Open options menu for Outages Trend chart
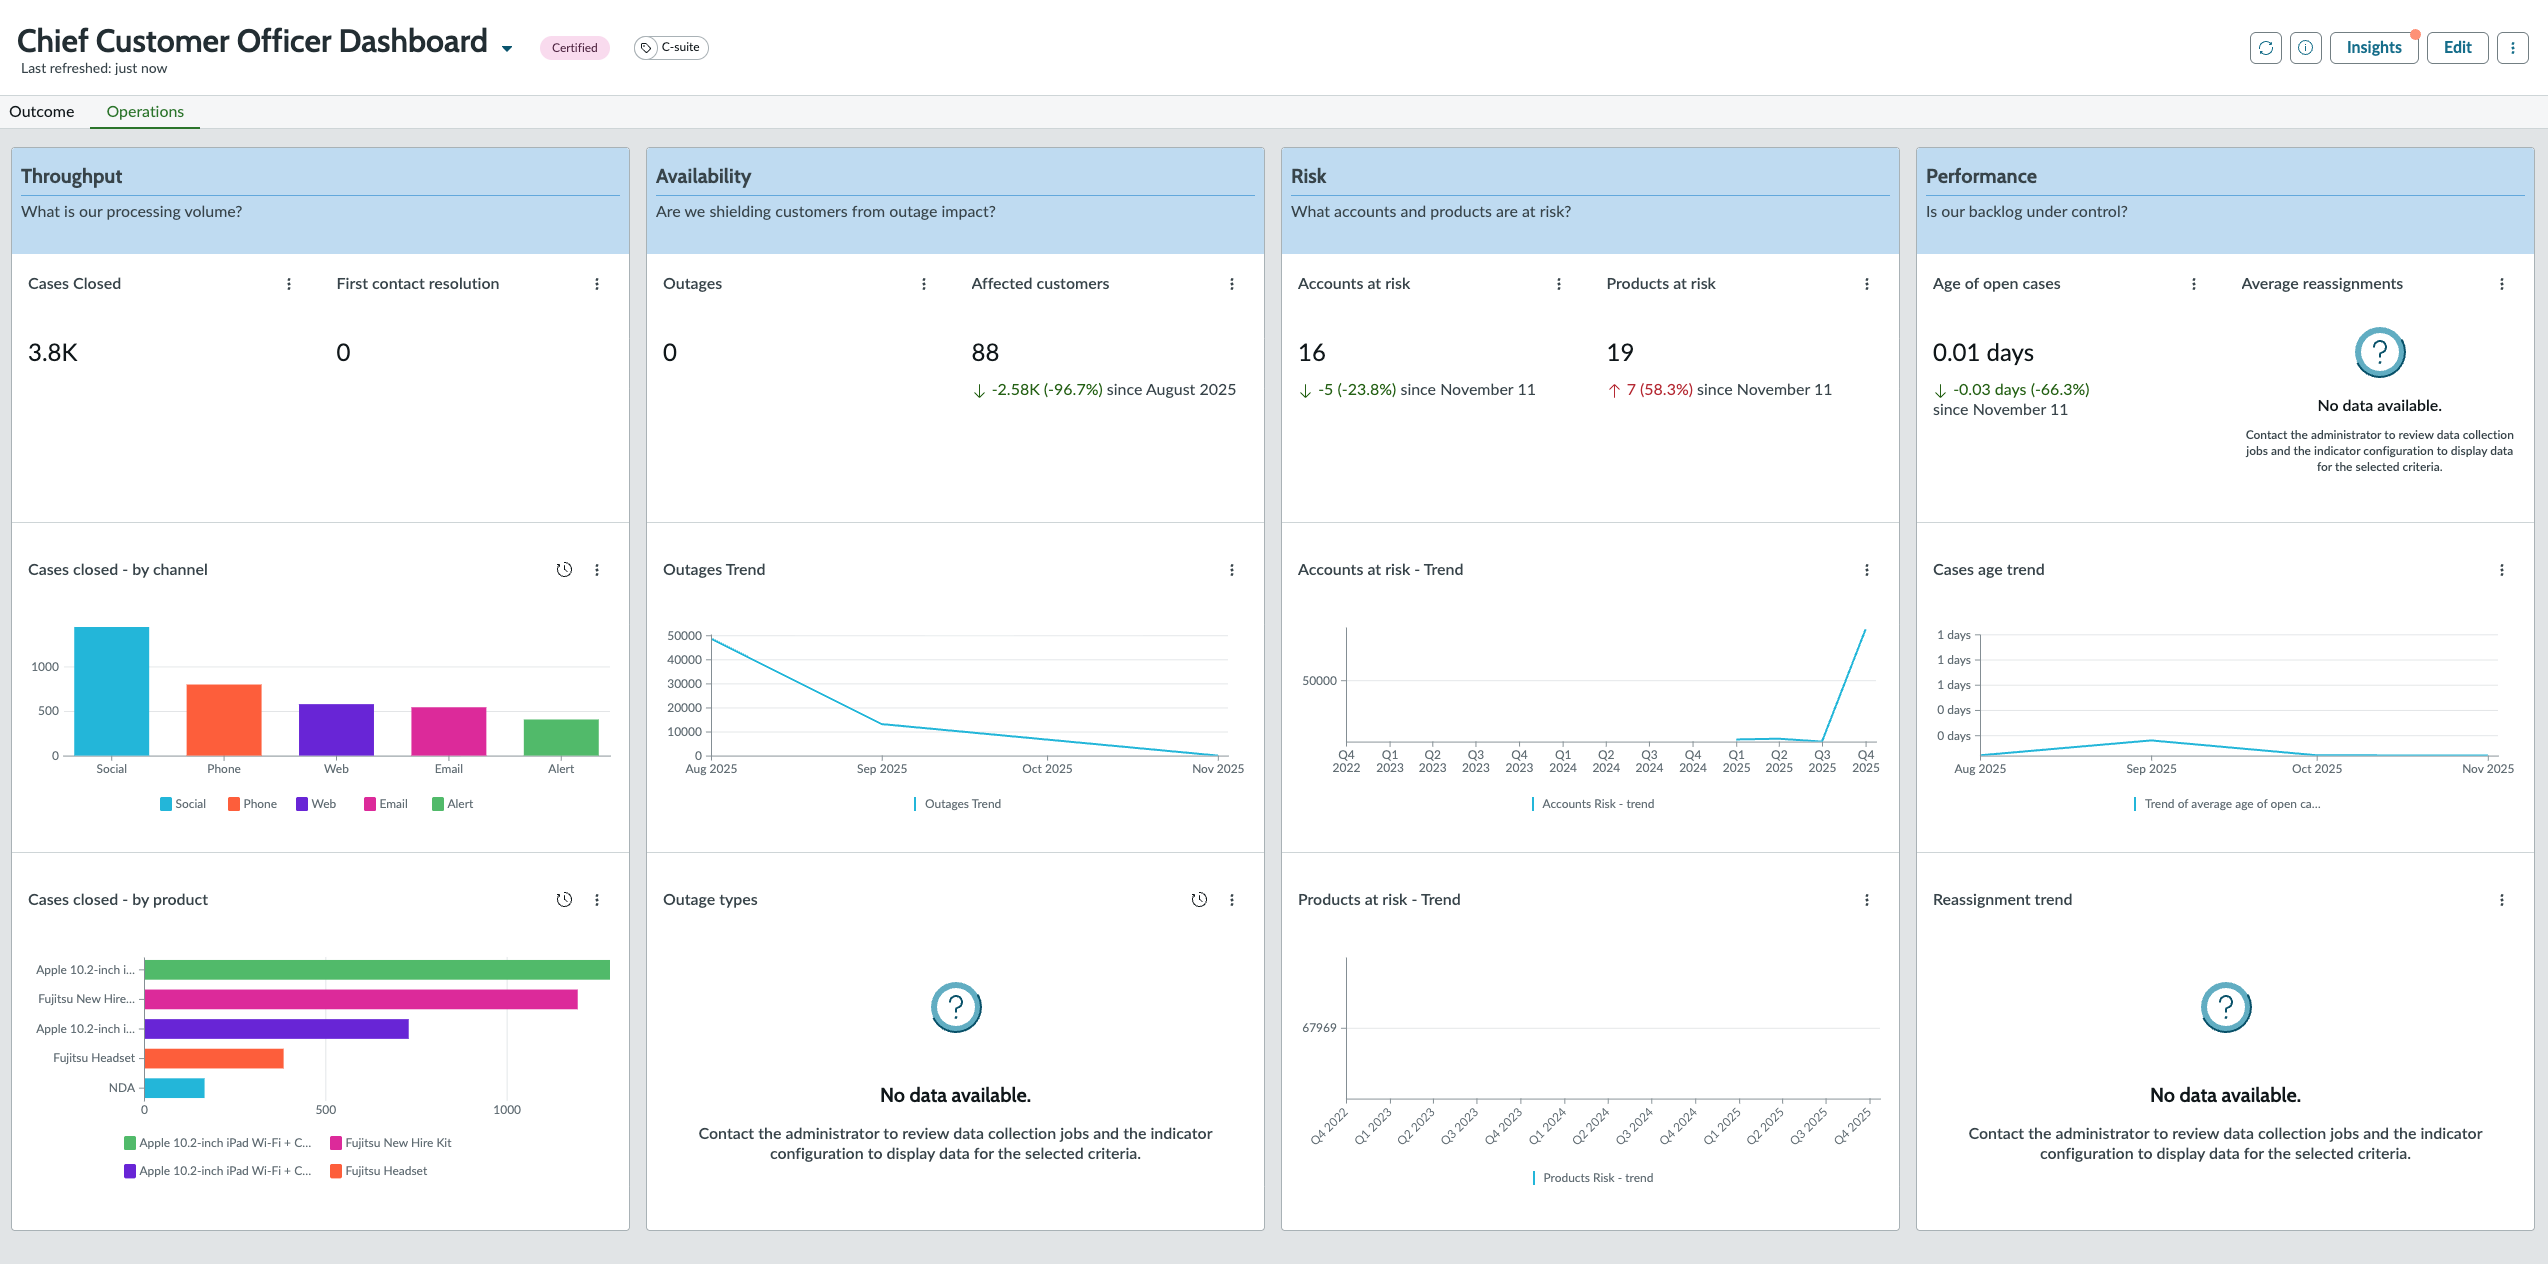The image size is (2548, 1264). click(1232, 570)
